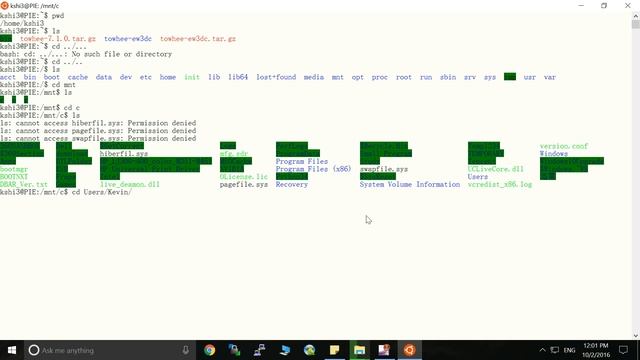Click the 'Users' directory text

[x=478, y=177]
